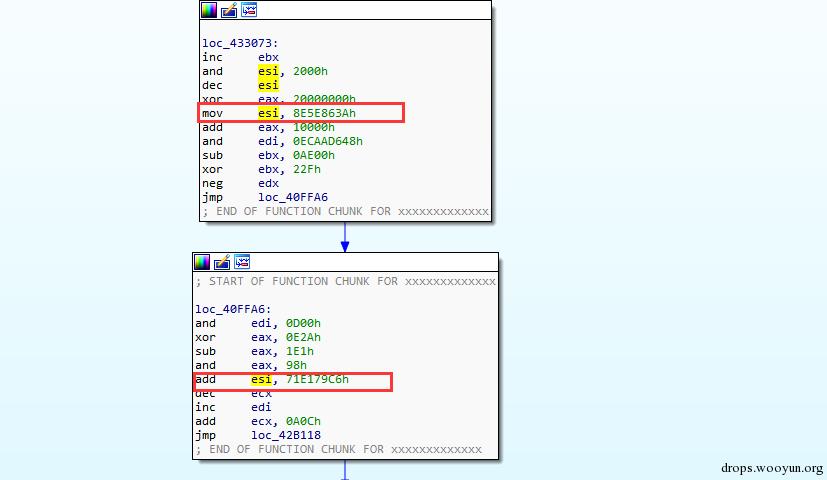Click highlighted esi in add esi, 71E179C6h

261,379
